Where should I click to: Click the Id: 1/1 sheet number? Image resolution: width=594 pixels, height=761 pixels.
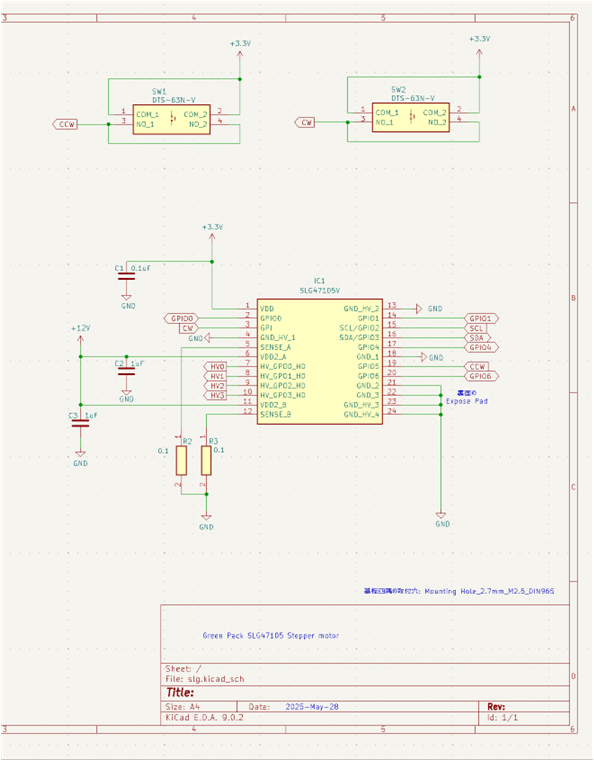503,718
